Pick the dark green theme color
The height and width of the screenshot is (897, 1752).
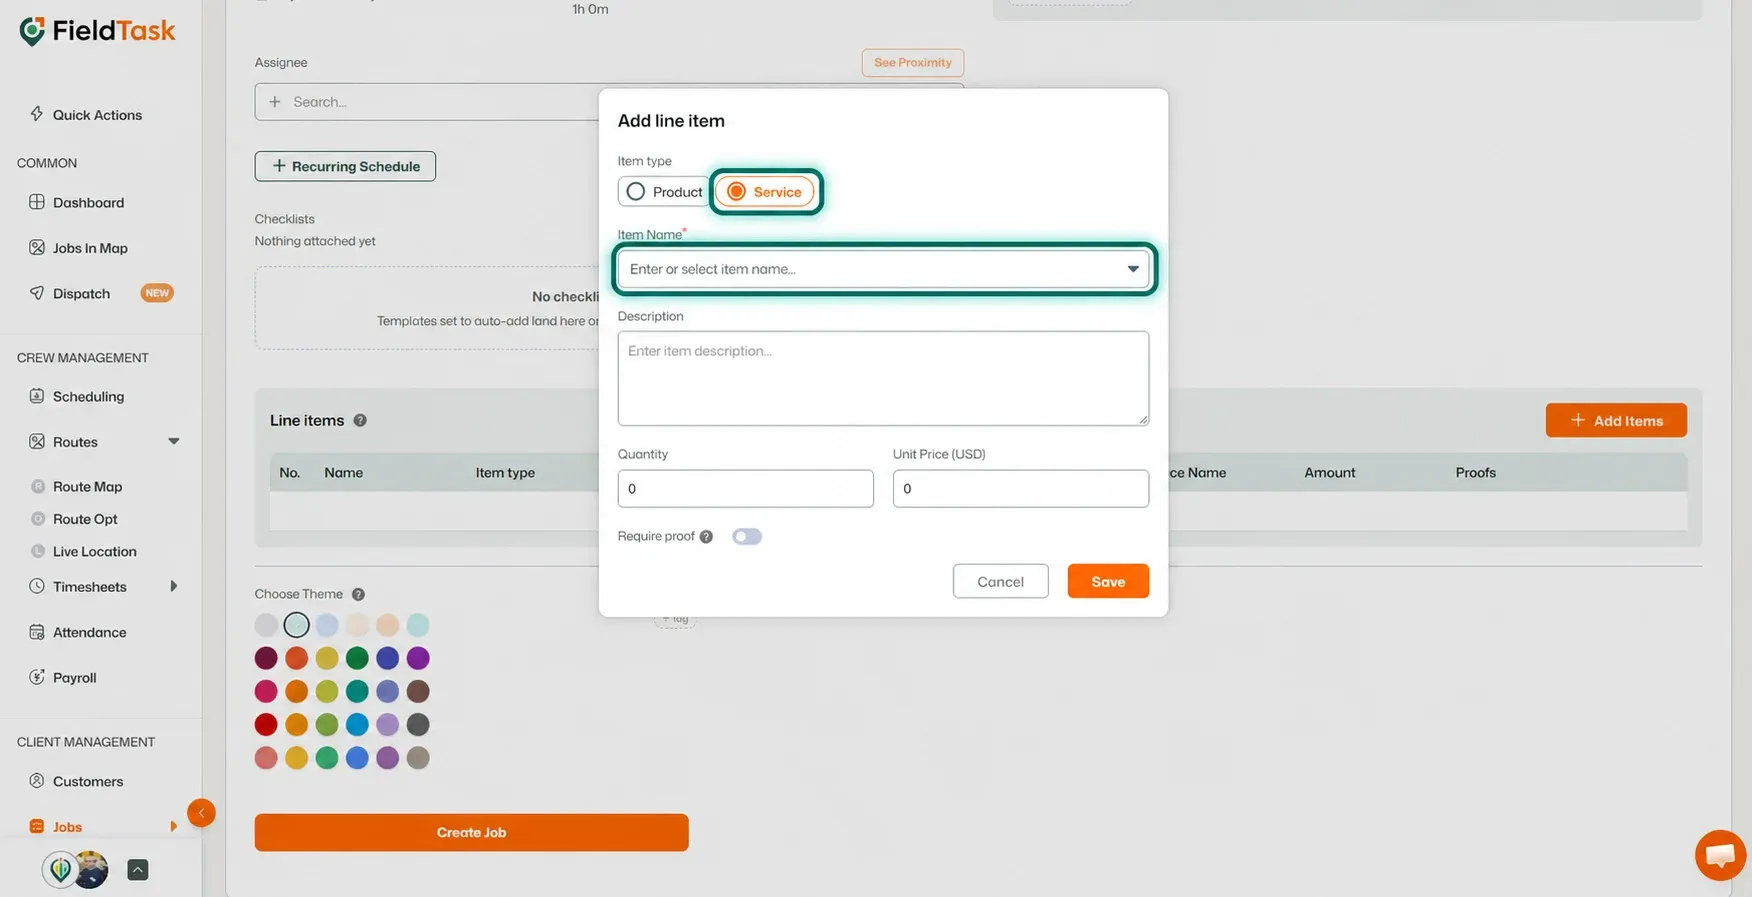coord(357,658)
